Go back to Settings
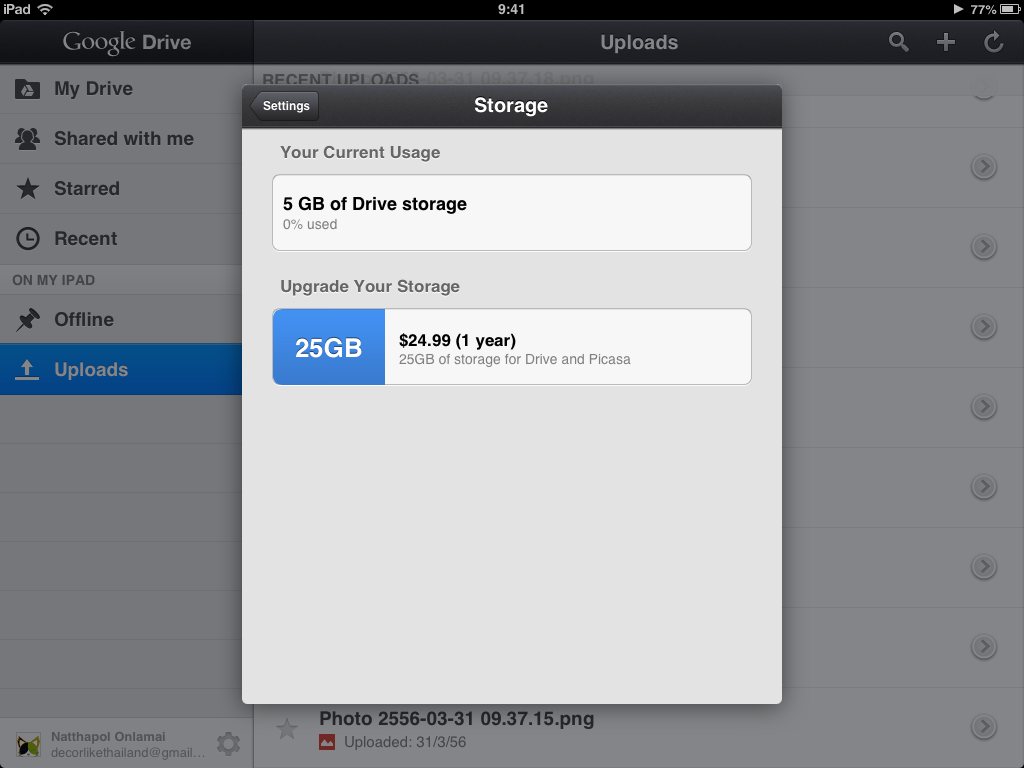 [285, 106]
